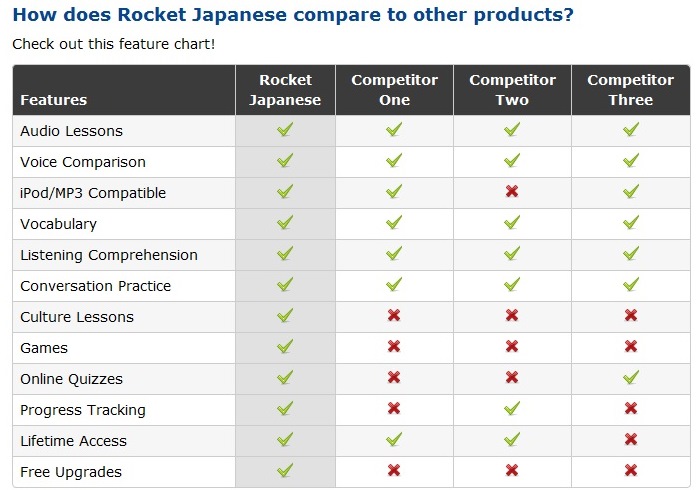This screenshot has width=700, height=490.
Task: Click the Competitor Three column header
Action: 630,90
